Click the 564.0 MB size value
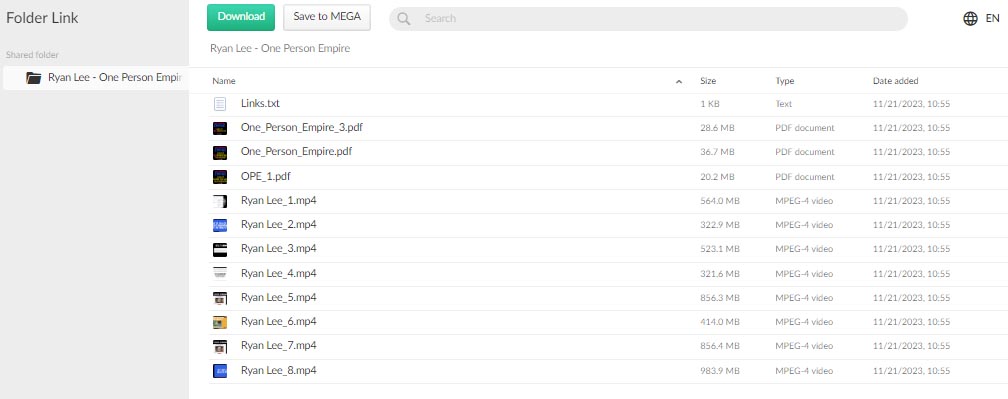Screen dimensions: 1008x399 pyautogui.click(x=719, y=201)
